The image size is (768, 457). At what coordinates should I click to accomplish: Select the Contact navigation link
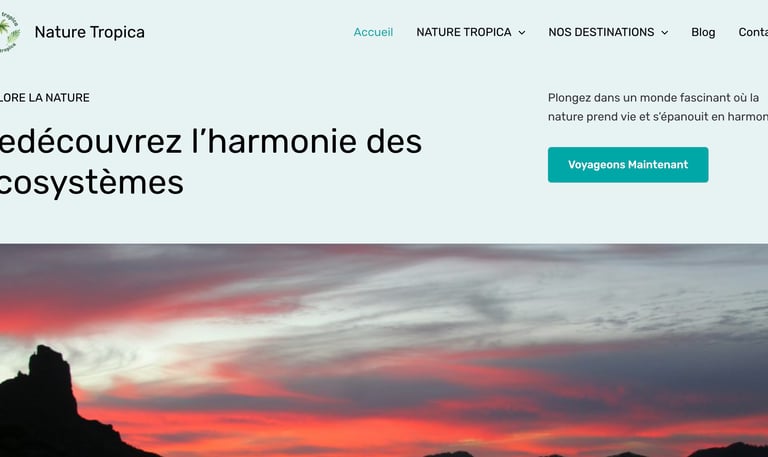tap(753, 32)
